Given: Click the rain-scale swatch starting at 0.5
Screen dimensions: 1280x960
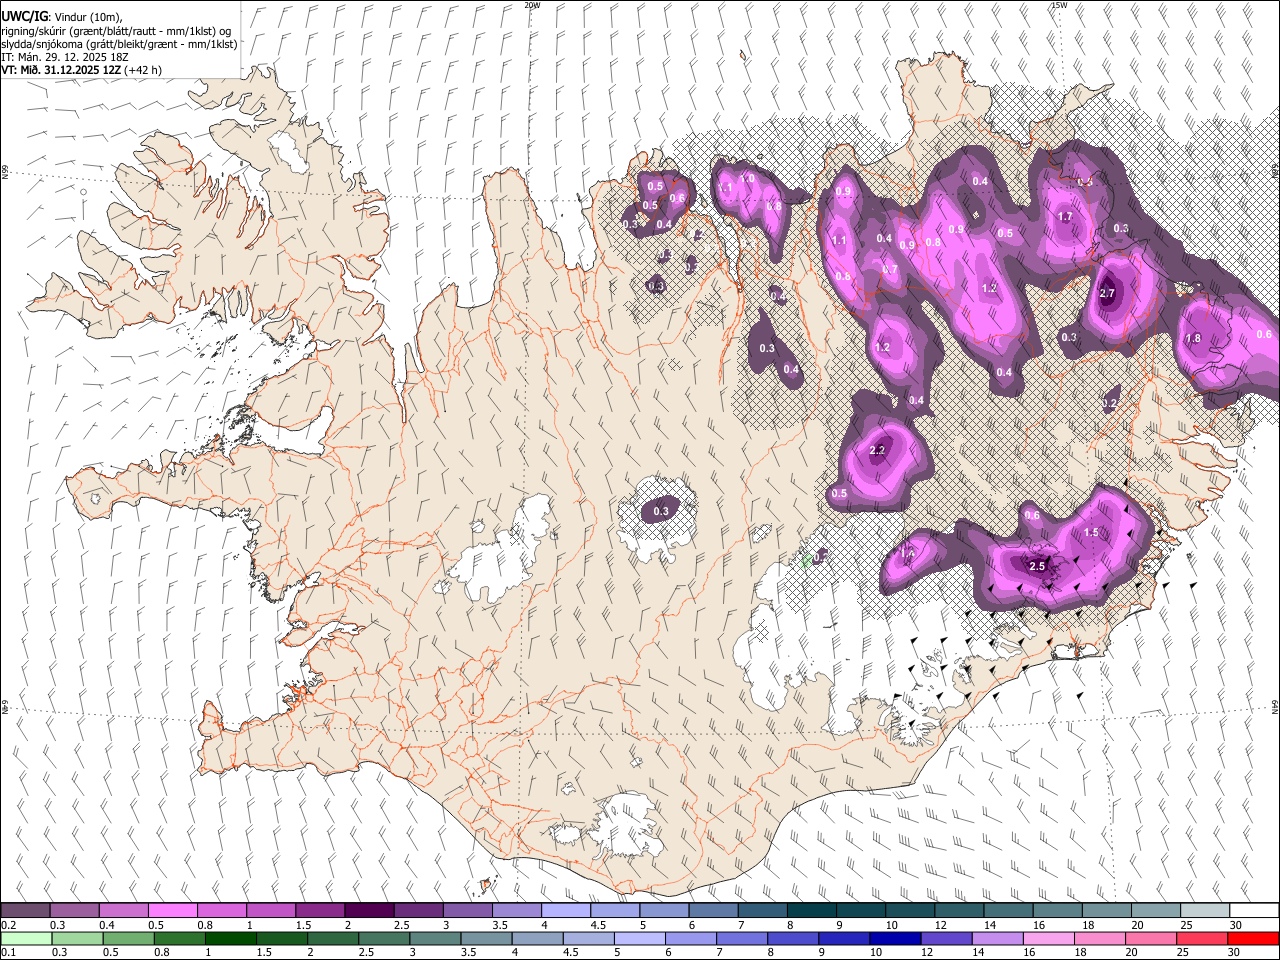Looking at the screenshot, I should (x=128, y=938).
